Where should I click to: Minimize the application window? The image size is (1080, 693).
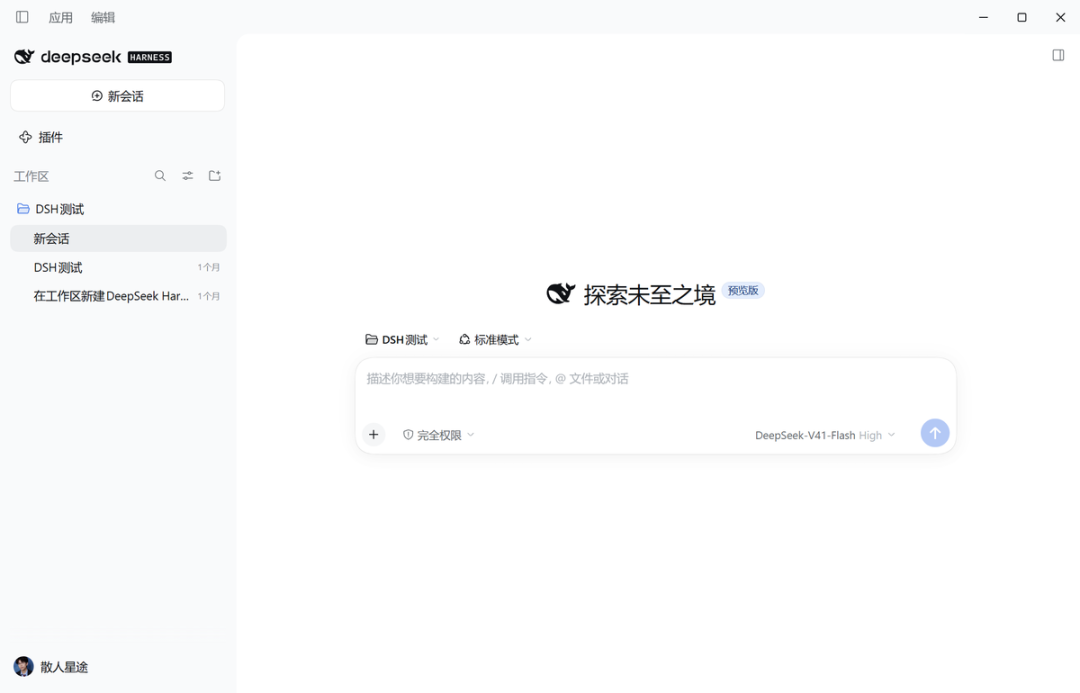(x=983, y=17)
